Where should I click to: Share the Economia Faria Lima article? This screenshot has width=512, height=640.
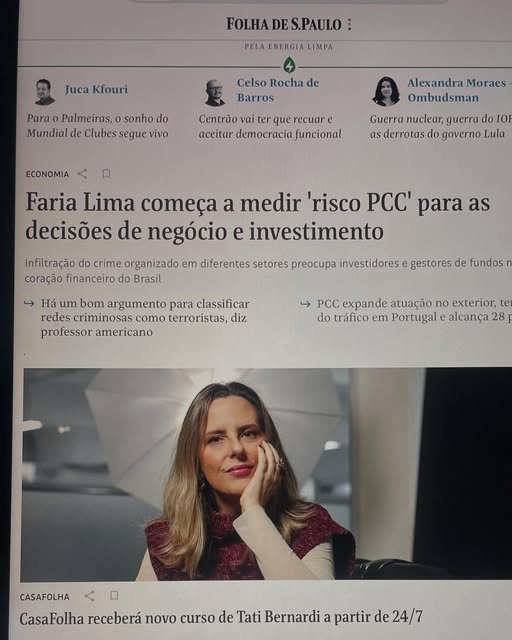[x=82, y=174]
